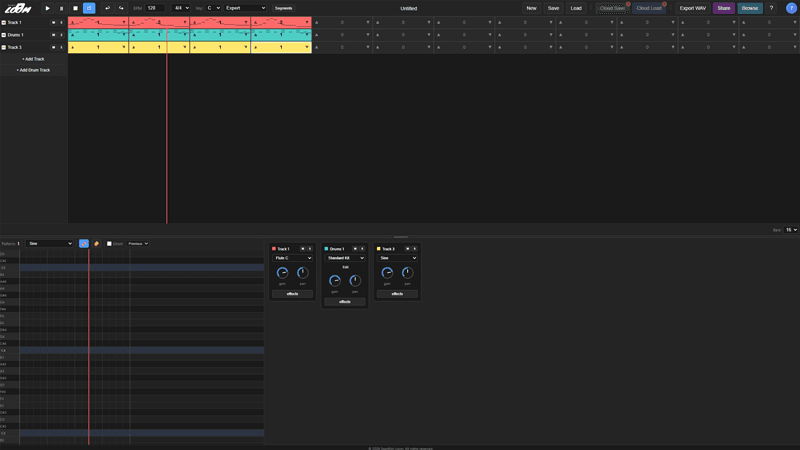Click the Cloud Save button
800x450 pixels.
(x=612, y=8)
